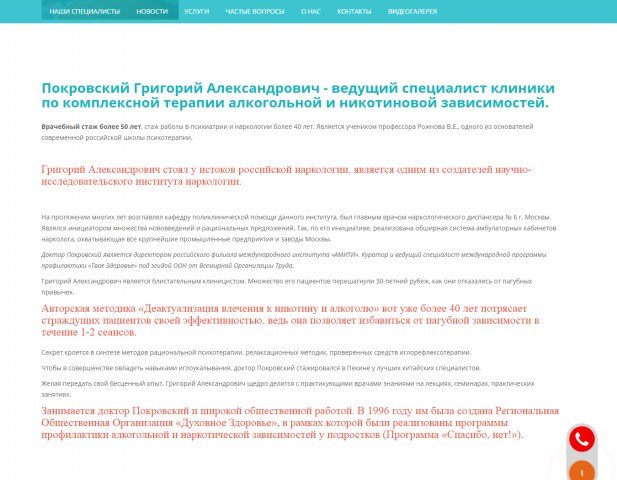Open the УСЛУГИ menu item
This screenshot has width=617, height=480.
[x=196, y=11]
